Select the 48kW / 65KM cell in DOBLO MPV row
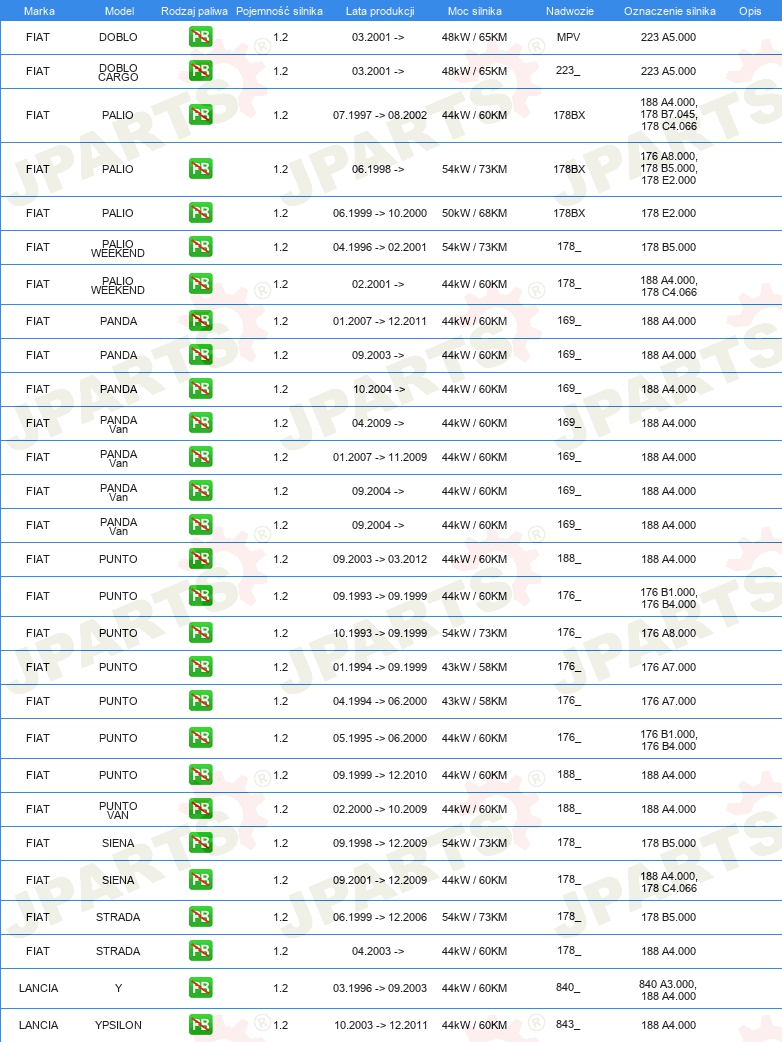782x1042 pixels. [x=474, y=37]
